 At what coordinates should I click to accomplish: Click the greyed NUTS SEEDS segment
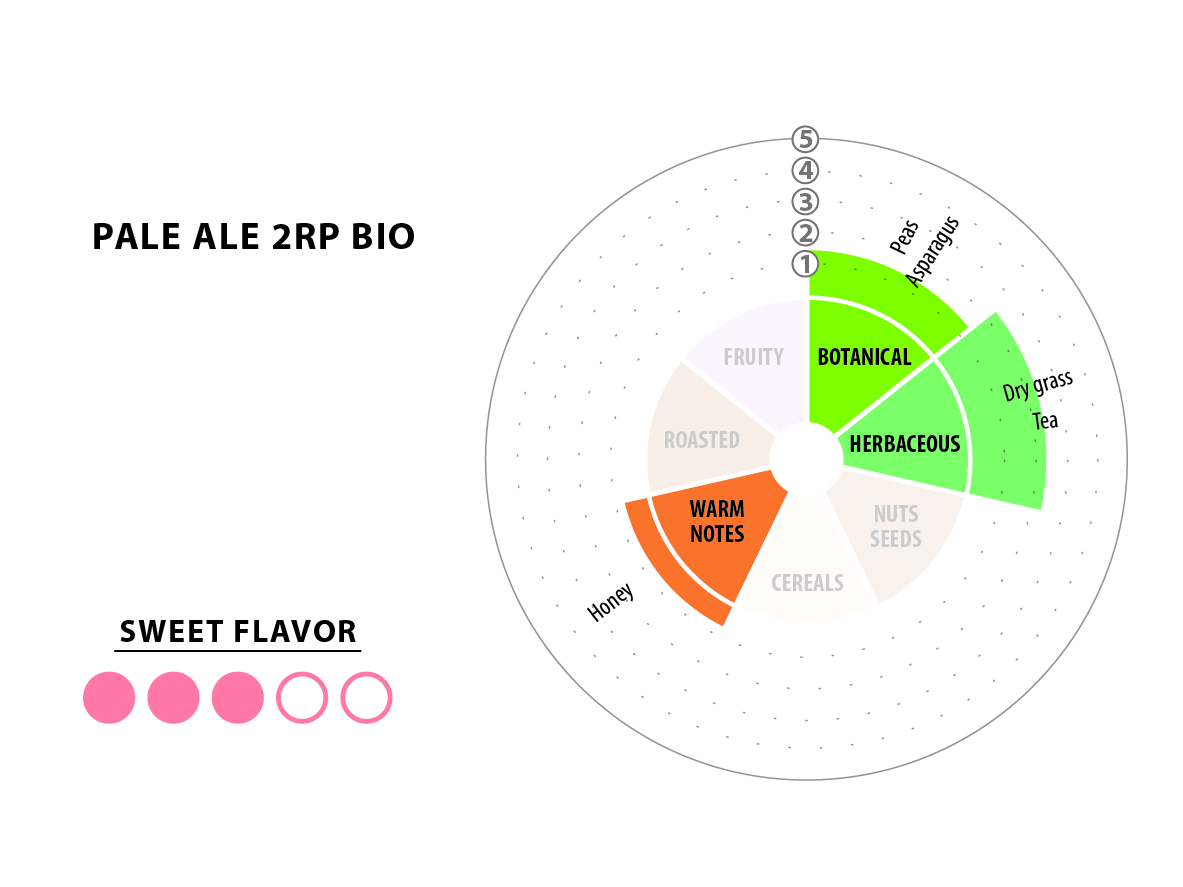898,528
